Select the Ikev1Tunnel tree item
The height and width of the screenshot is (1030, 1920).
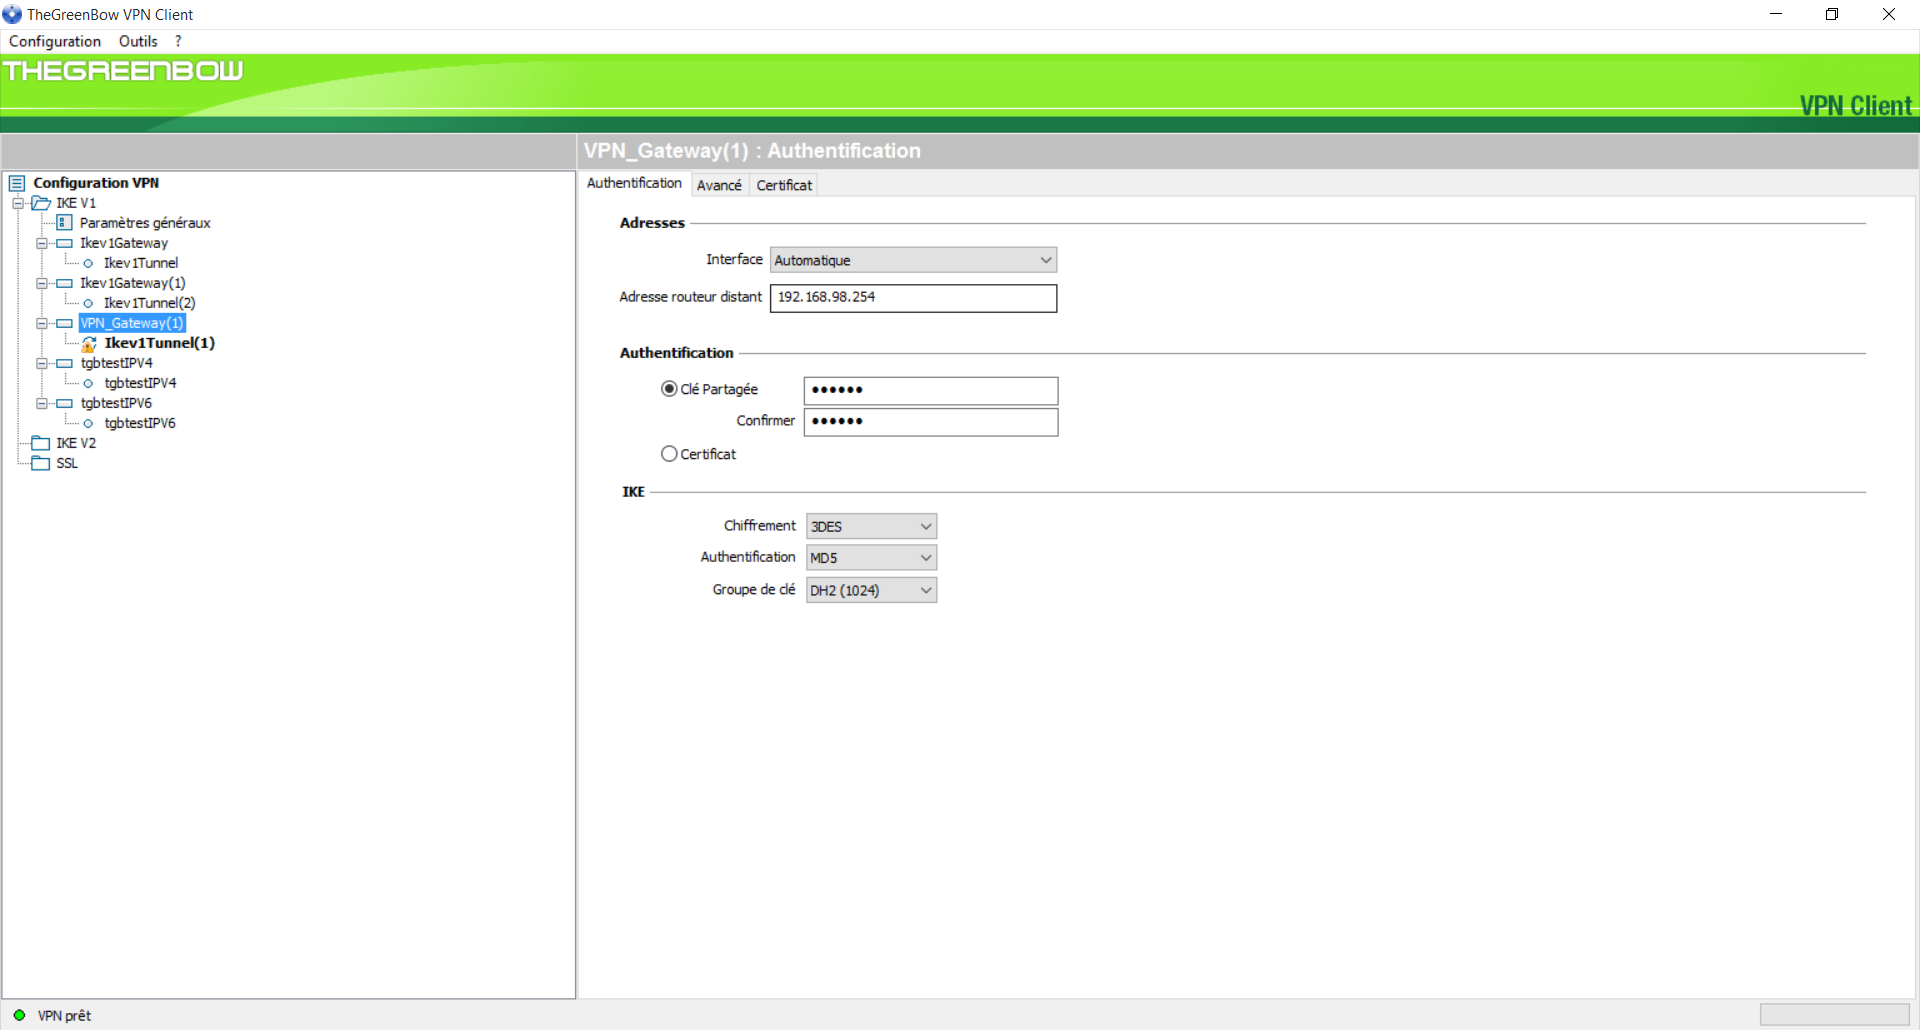click(141, 263)
